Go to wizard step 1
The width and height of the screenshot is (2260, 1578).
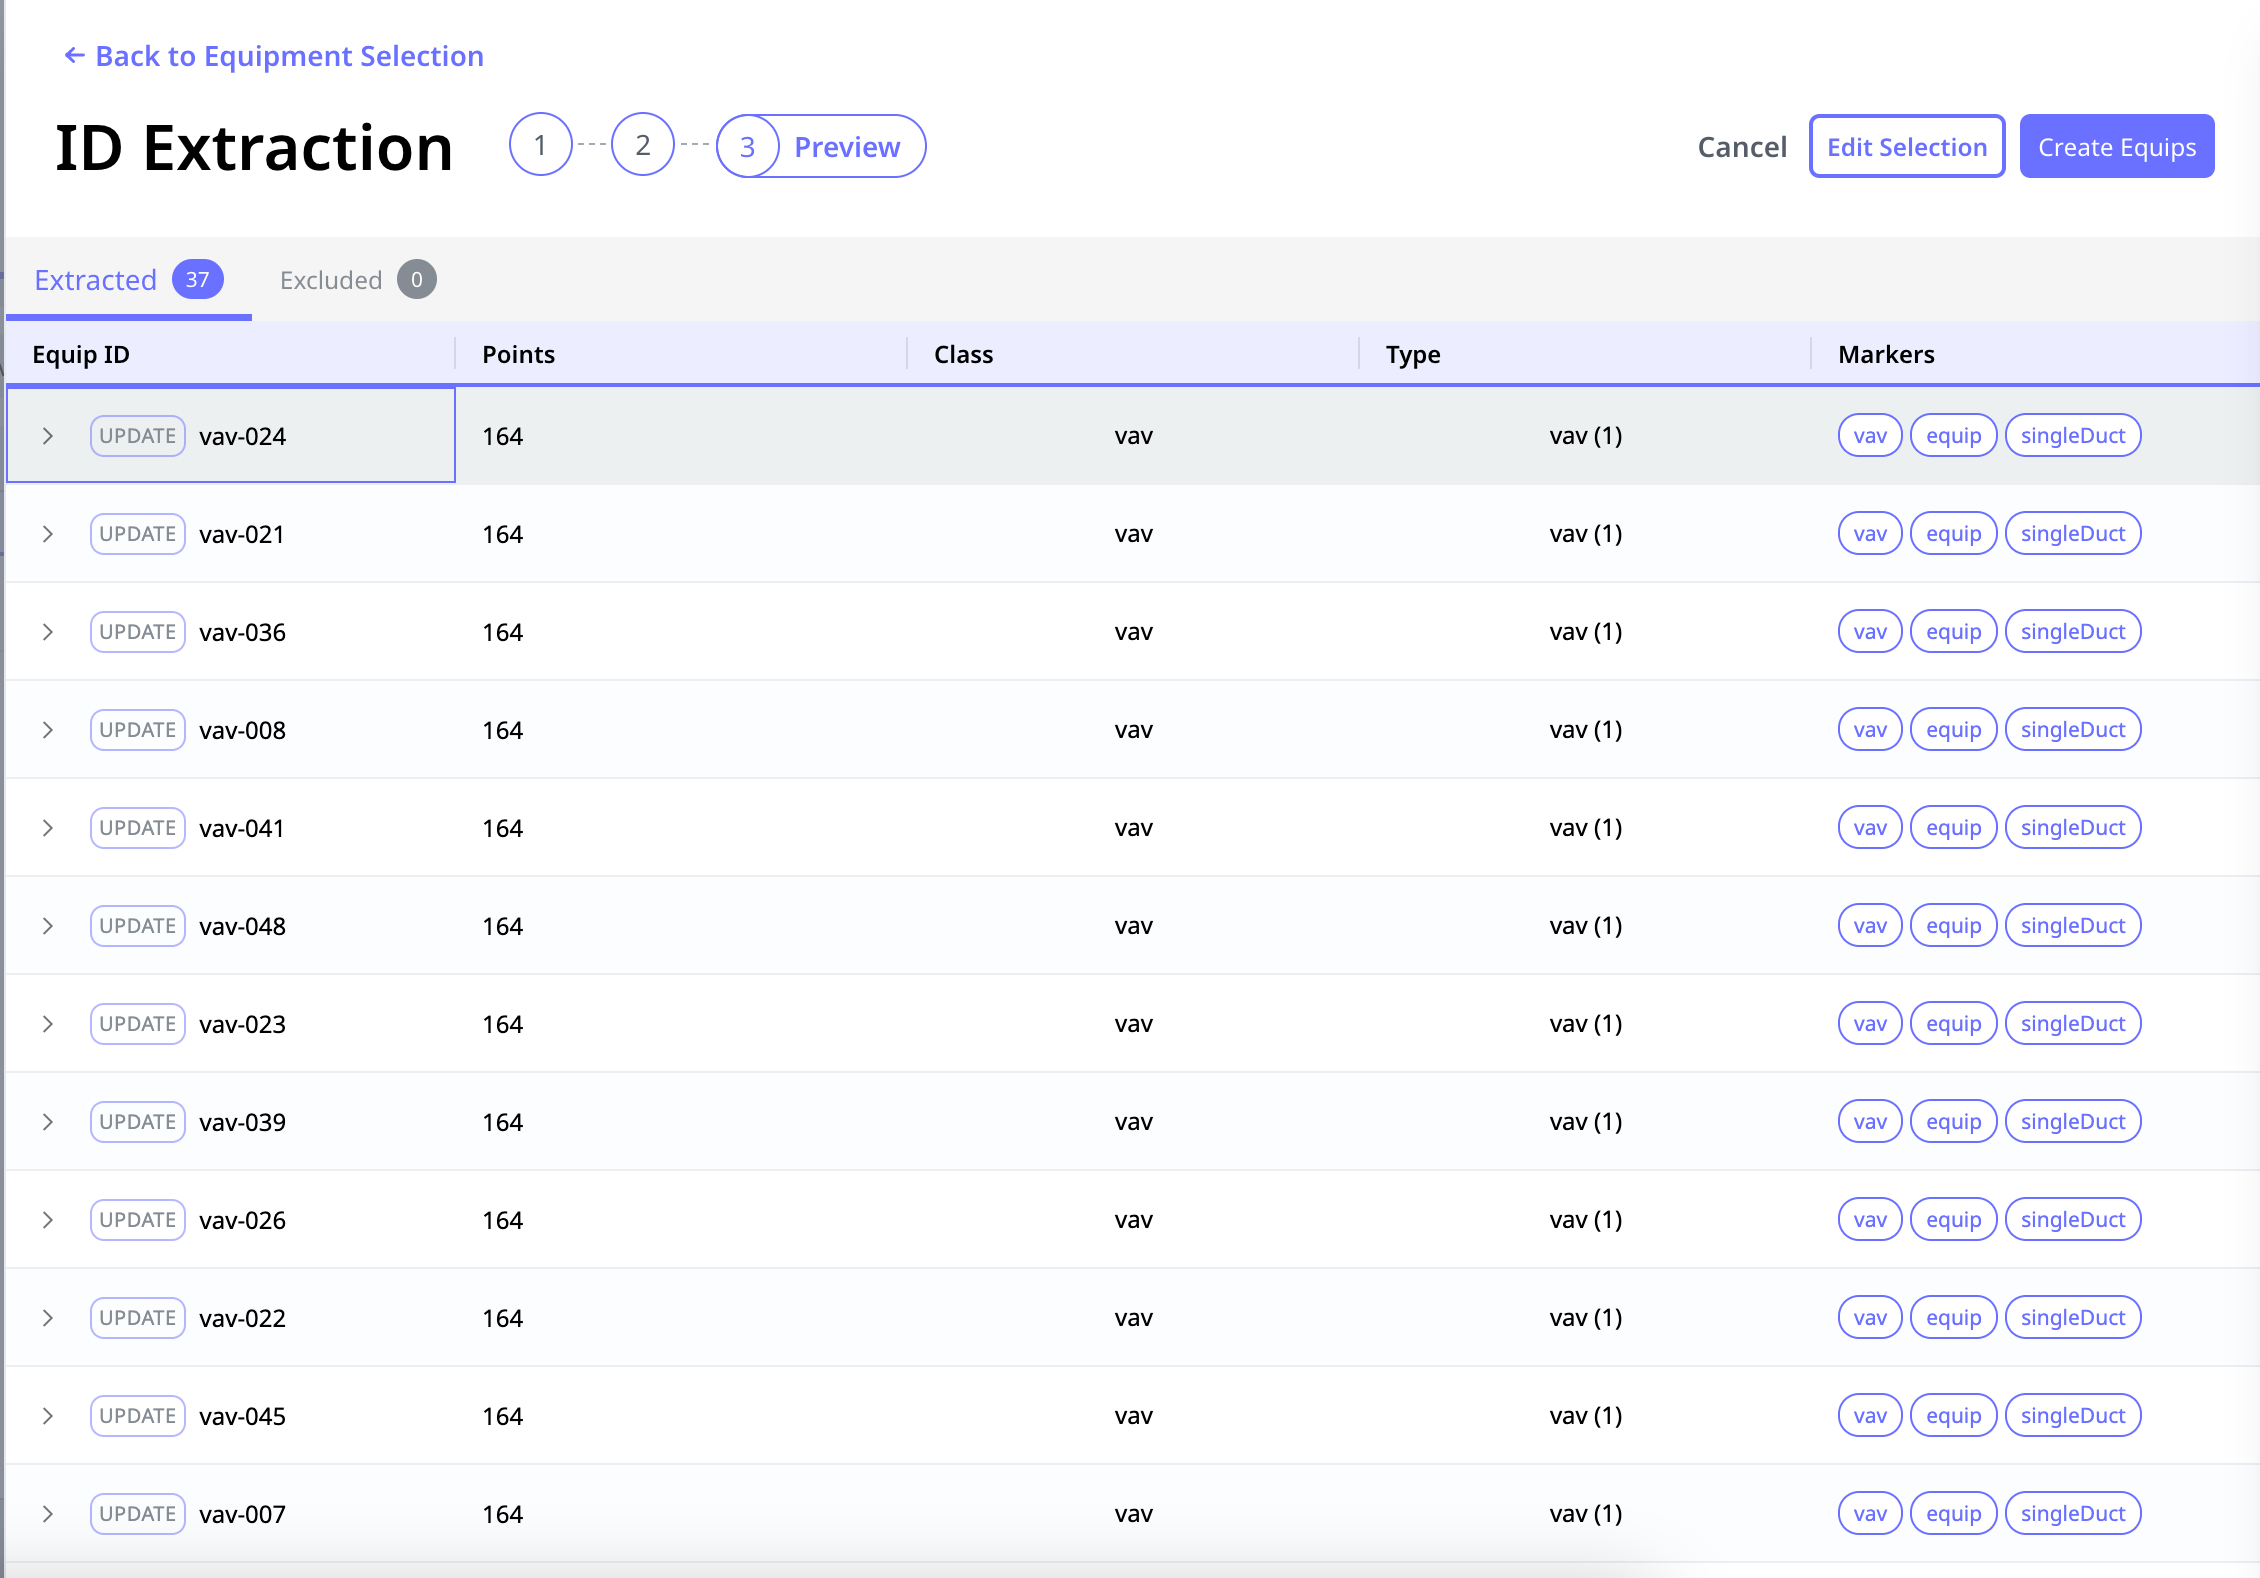click(540, 146)
